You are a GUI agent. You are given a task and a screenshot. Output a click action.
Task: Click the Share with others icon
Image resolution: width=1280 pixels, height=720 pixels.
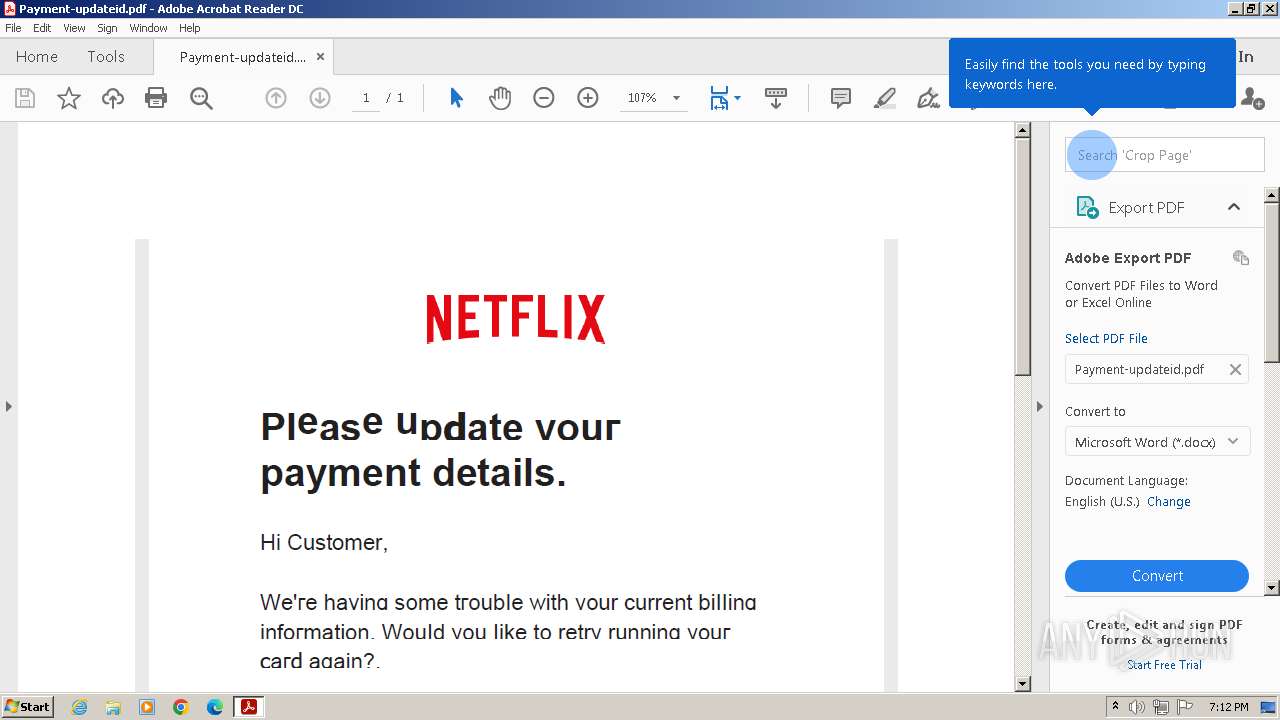pyautogui.click(x=1252, y=98)
